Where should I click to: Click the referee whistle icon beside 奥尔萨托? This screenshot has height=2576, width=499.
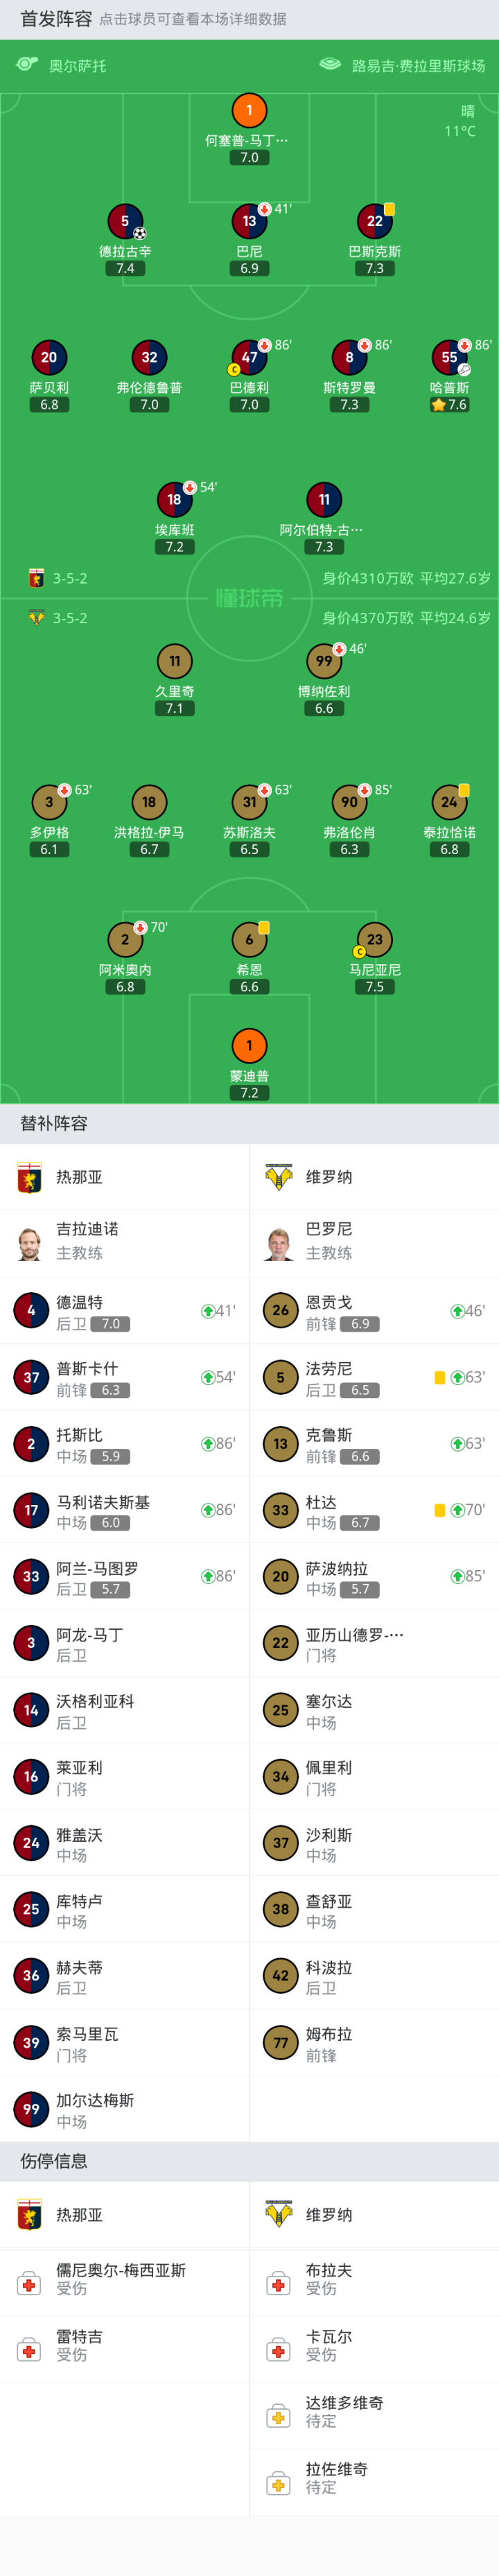tap(27, 65)
